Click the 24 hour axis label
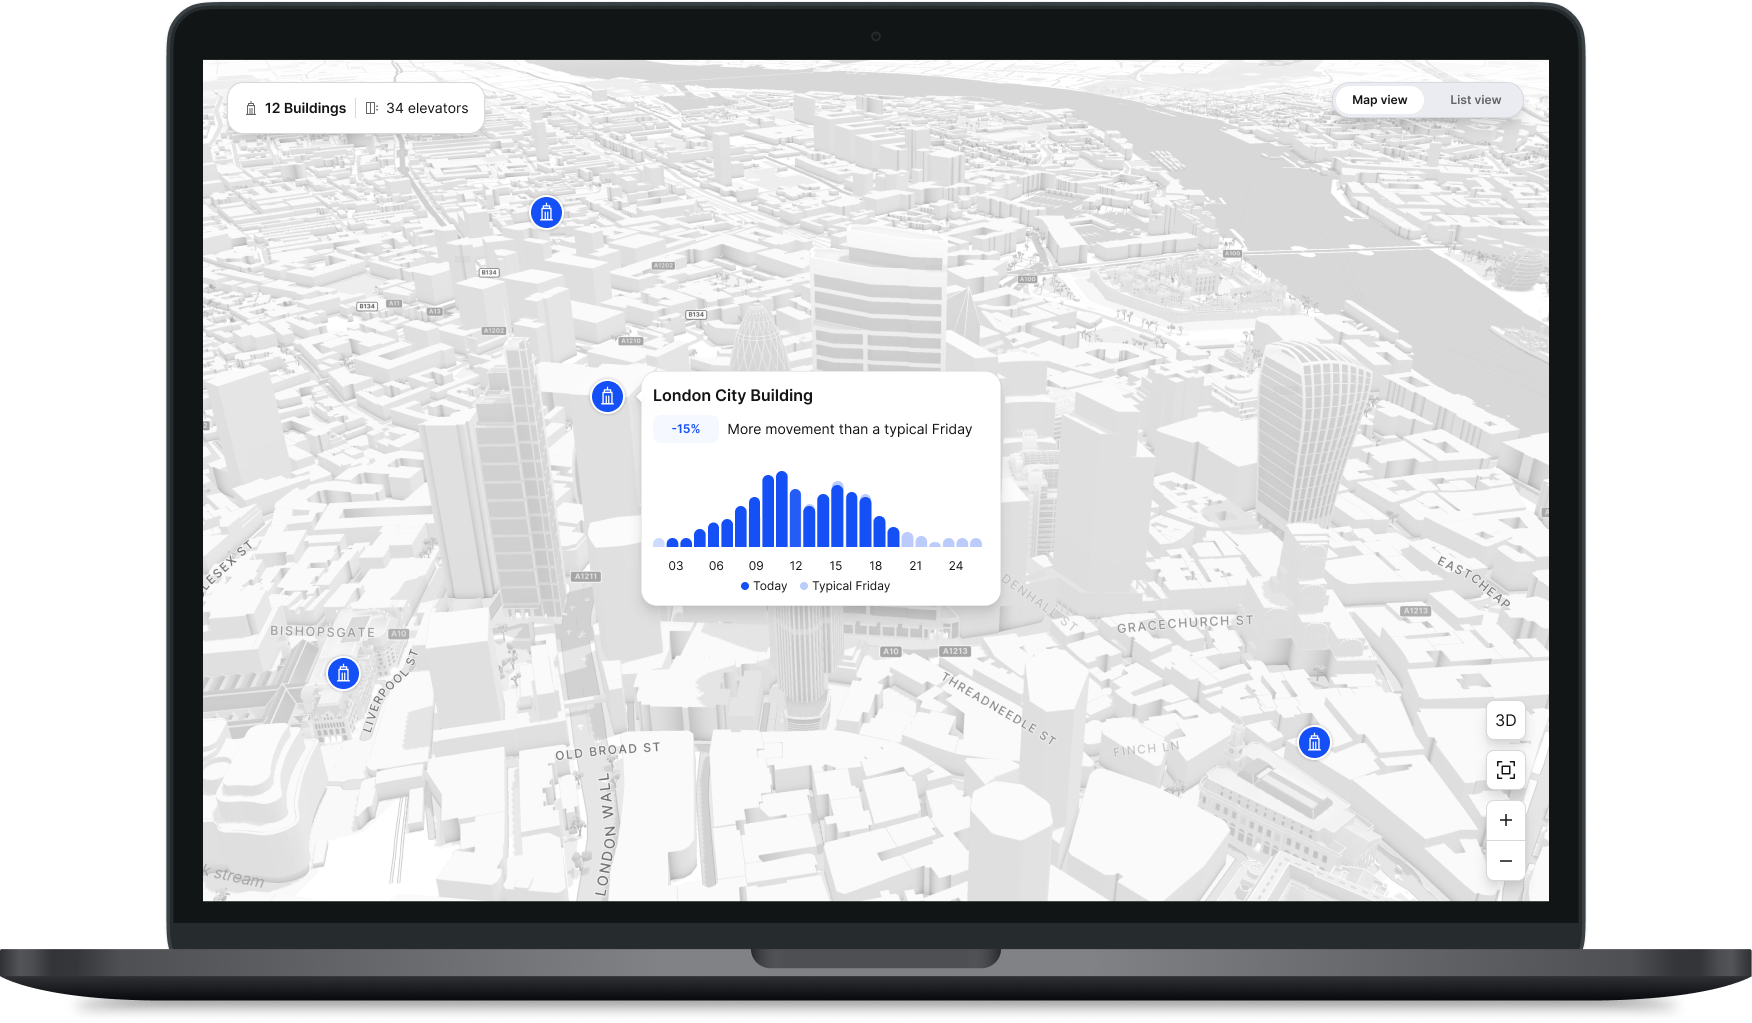 (956, 566)
